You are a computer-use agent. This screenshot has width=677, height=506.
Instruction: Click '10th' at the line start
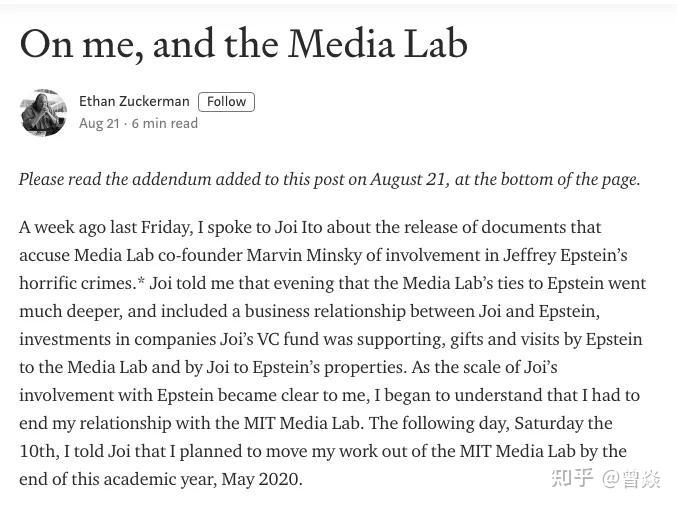coord(38,451)
